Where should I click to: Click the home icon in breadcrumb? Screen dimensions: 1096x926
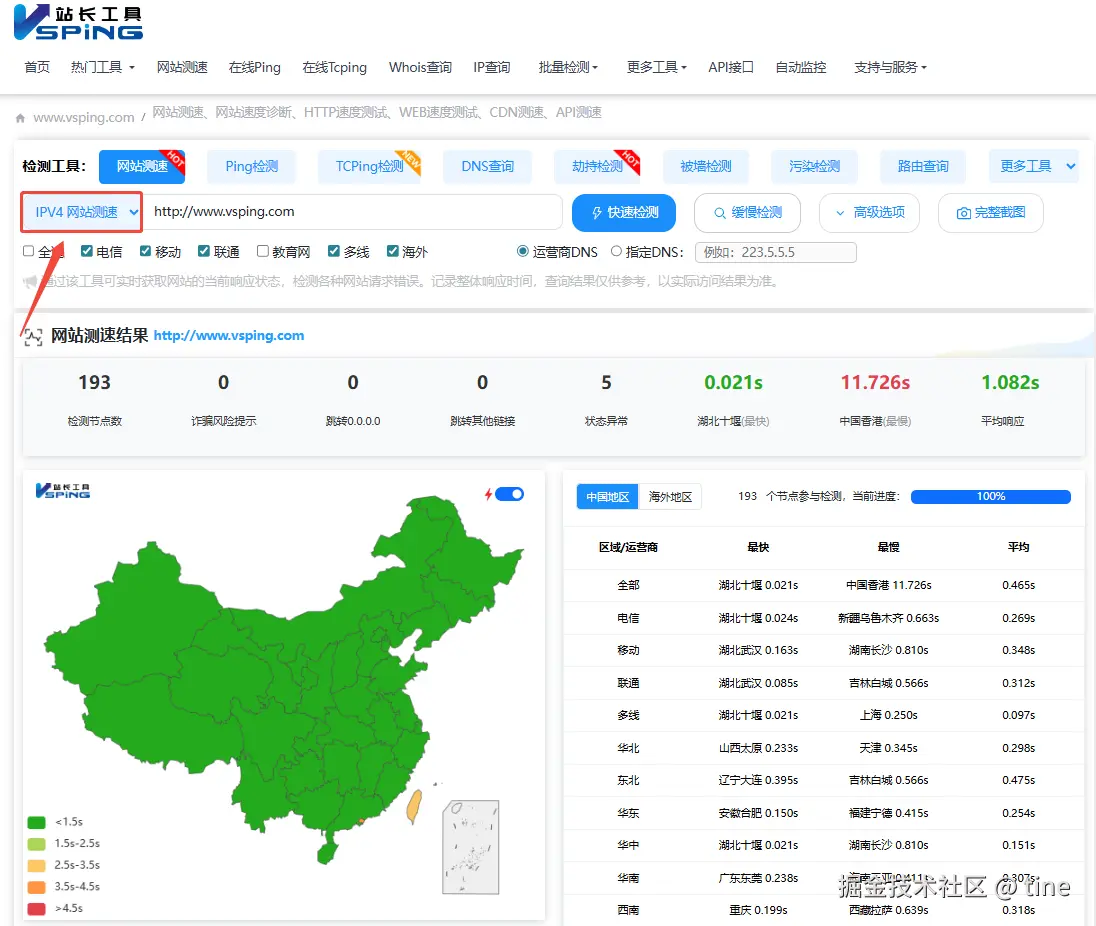tap(20, 118)
